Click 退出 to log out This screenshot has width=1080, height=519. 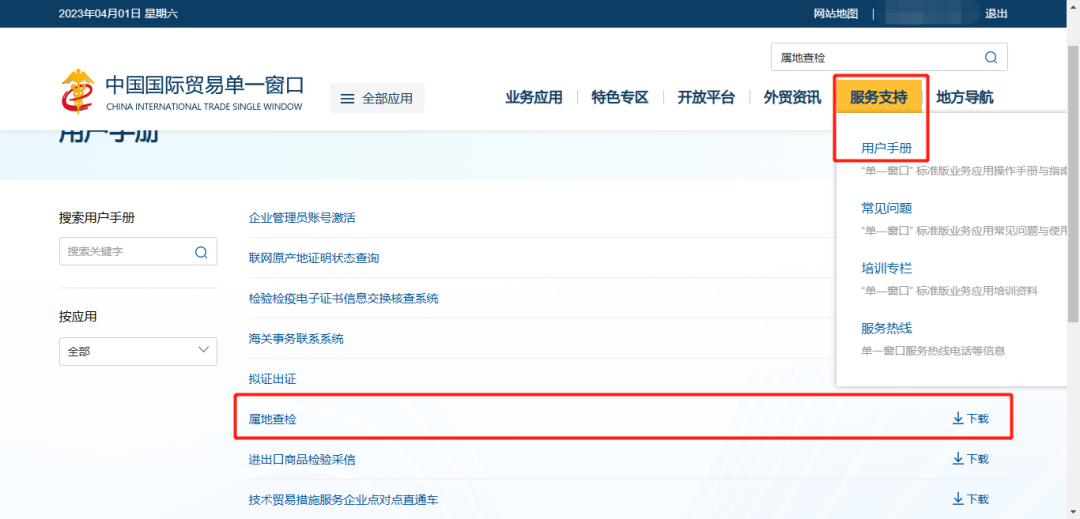point(996,13)
